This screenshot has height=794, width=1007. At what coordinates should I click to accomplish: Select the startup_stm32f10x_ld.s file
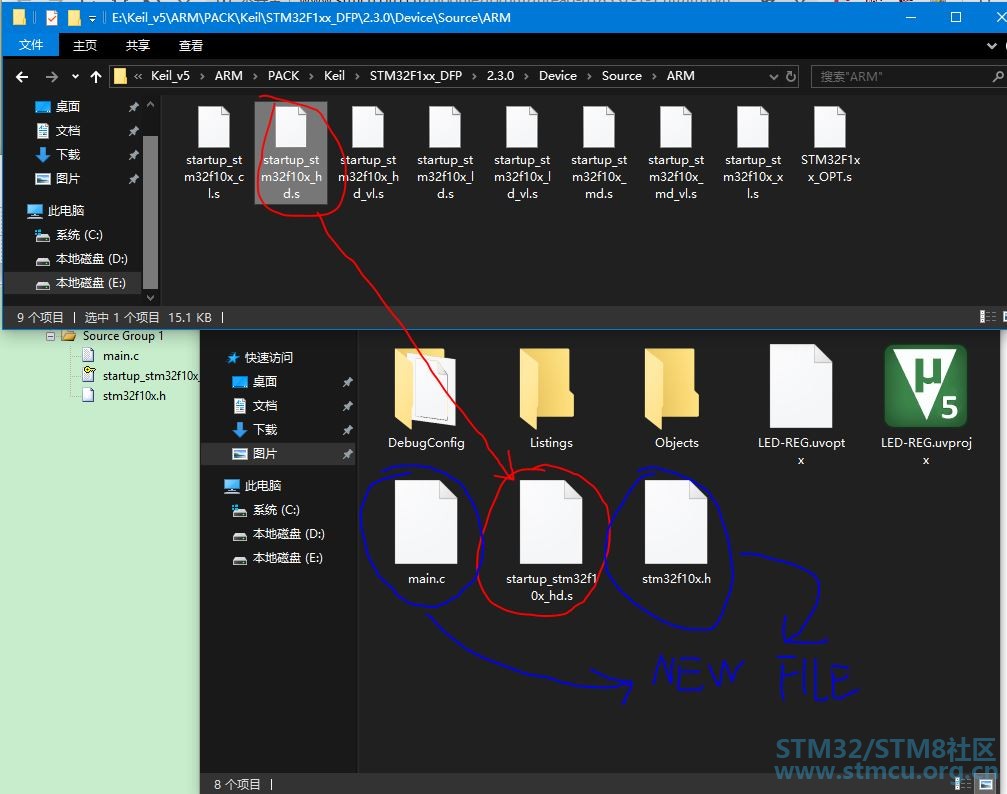(445, 153)
